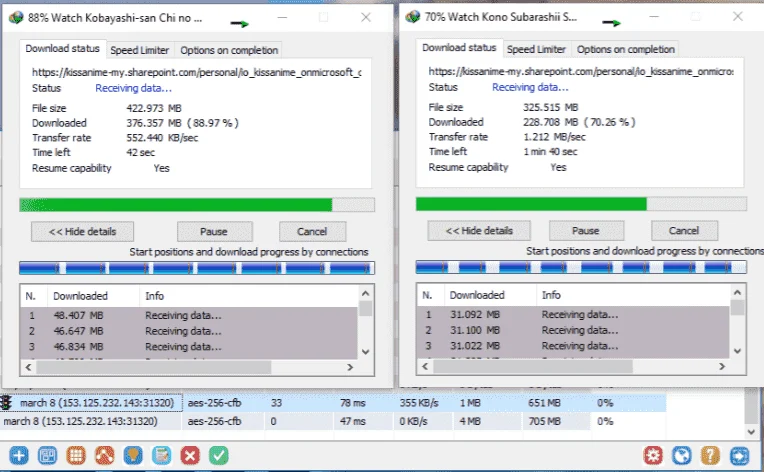Click the Info column header in Kobayashi-san list
The width and height of the screenshot is (764, 472).
248,296
